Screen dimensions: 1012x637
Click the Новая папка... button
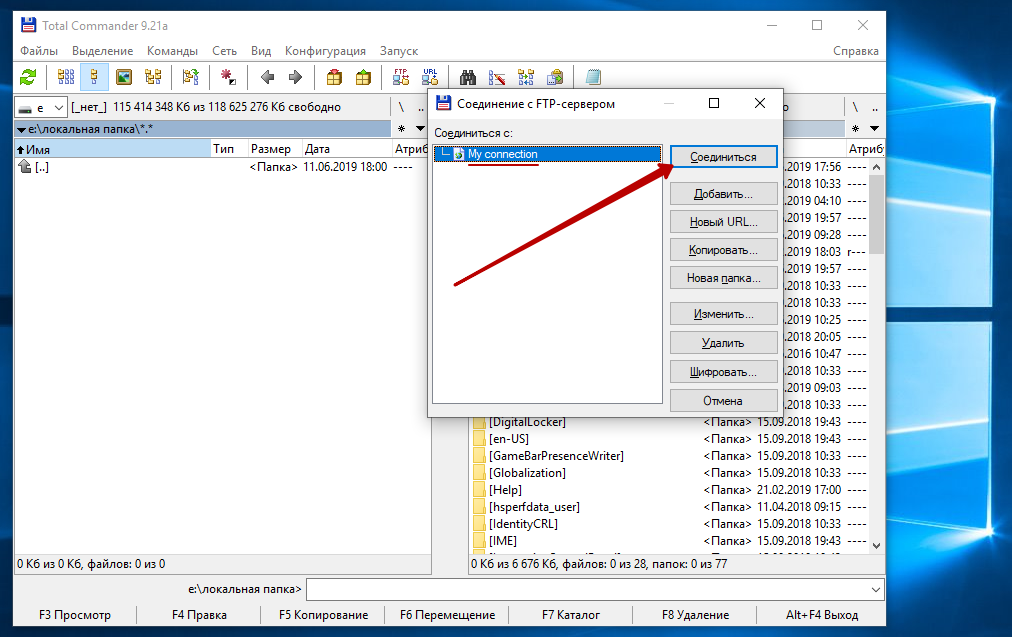pos(724,278)
